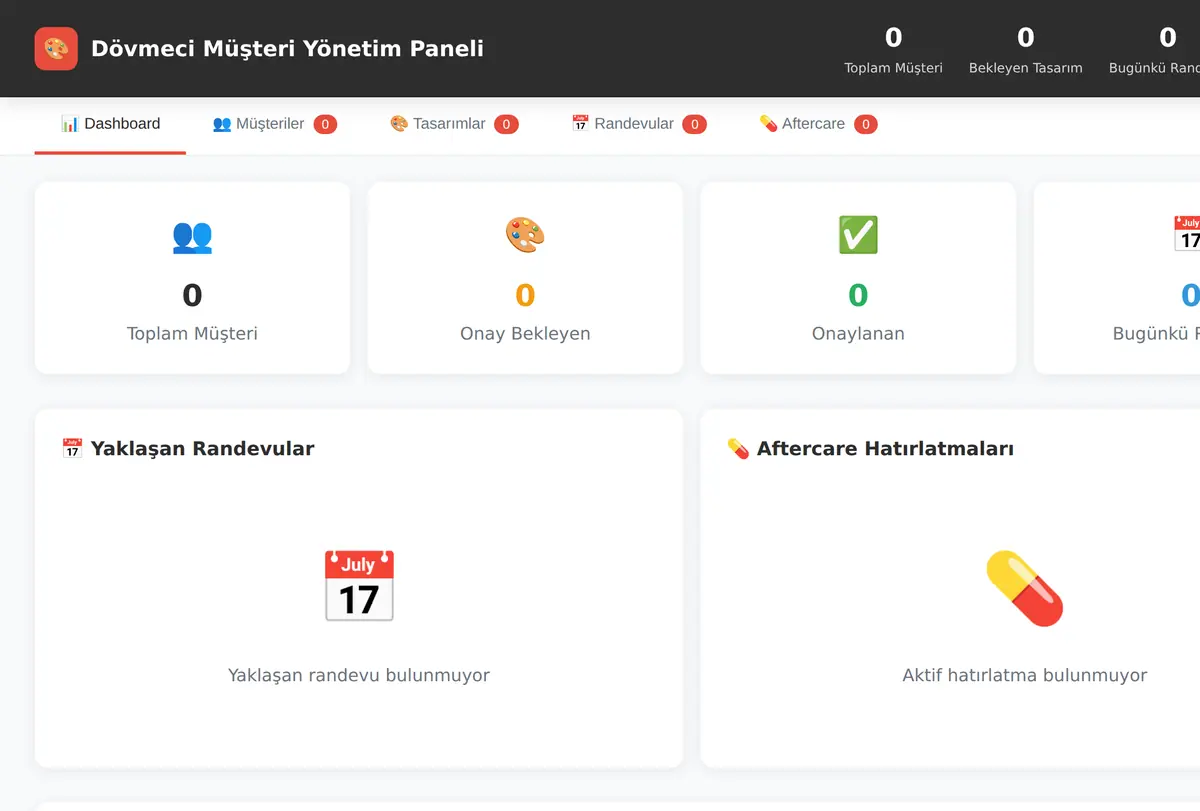Viewport: 1200px width, 811px height.
Task: Click the 'Onaylanan' card label
Action: [x=858, y=334]
